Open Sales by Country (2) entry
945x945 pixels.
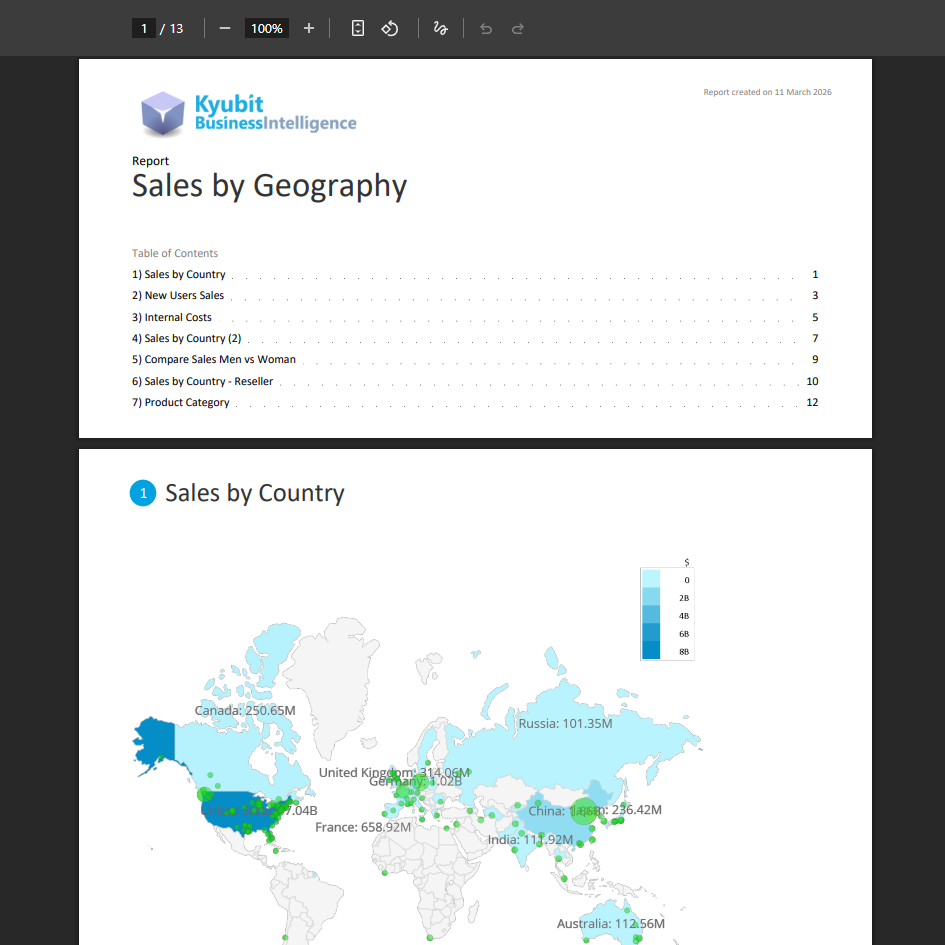192,339
